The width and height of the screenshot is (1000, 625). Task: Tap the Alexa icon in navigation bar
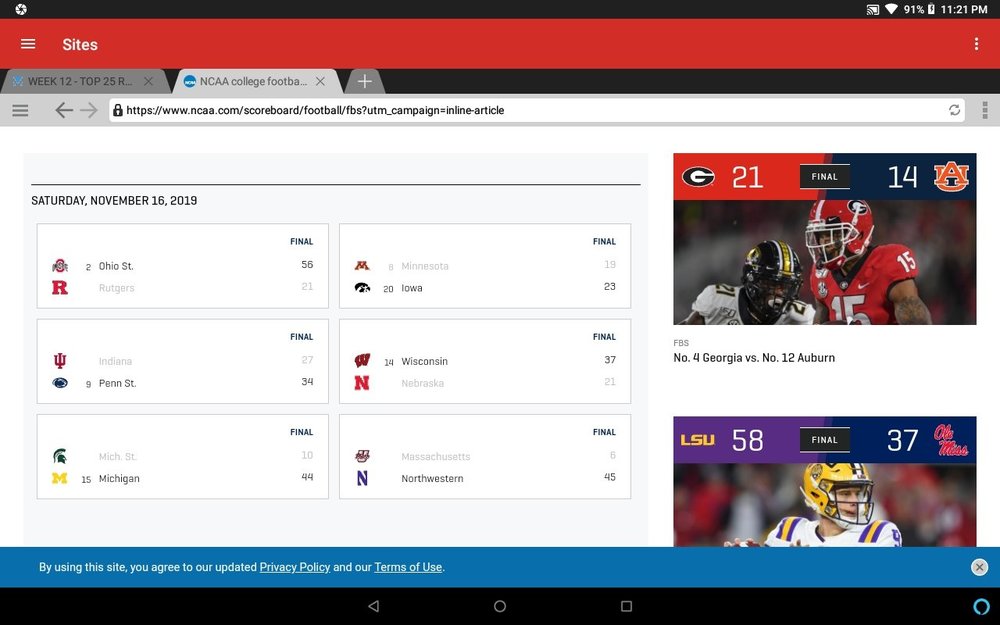tap(982, 606)
